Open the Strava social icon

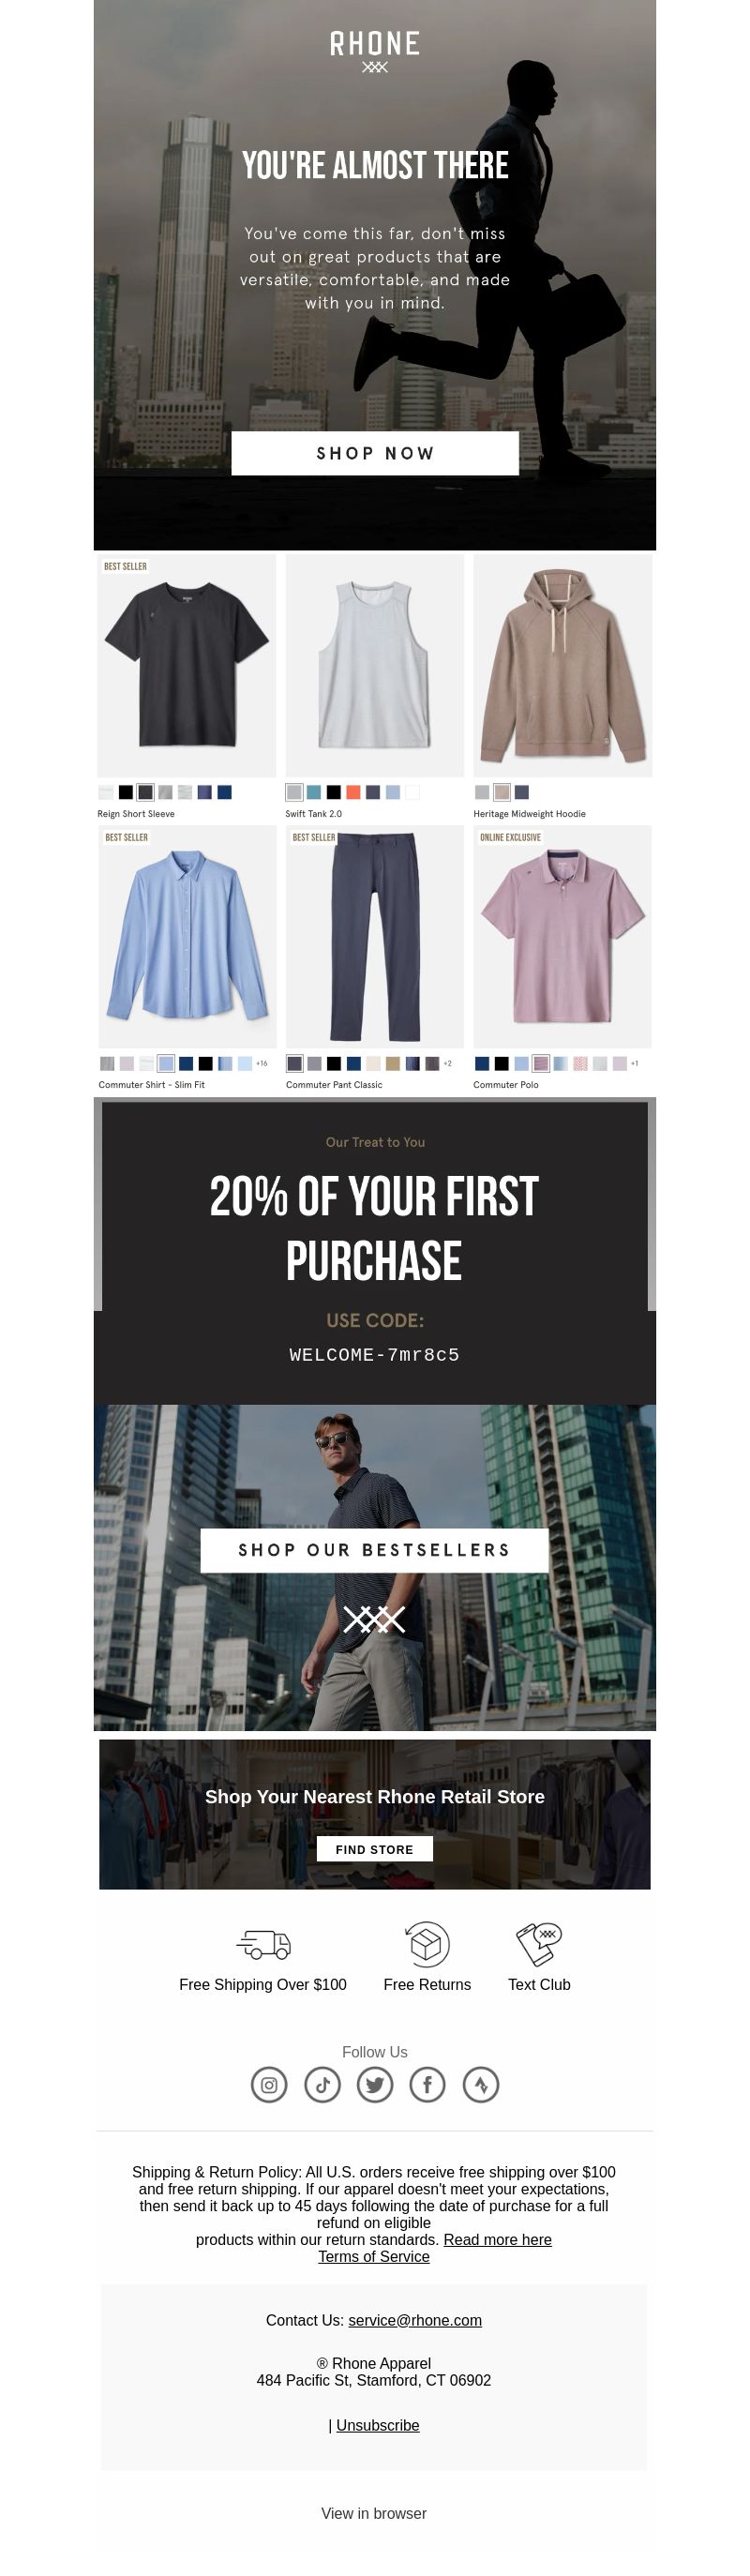pyautogui.click(x=481, y=2084)
